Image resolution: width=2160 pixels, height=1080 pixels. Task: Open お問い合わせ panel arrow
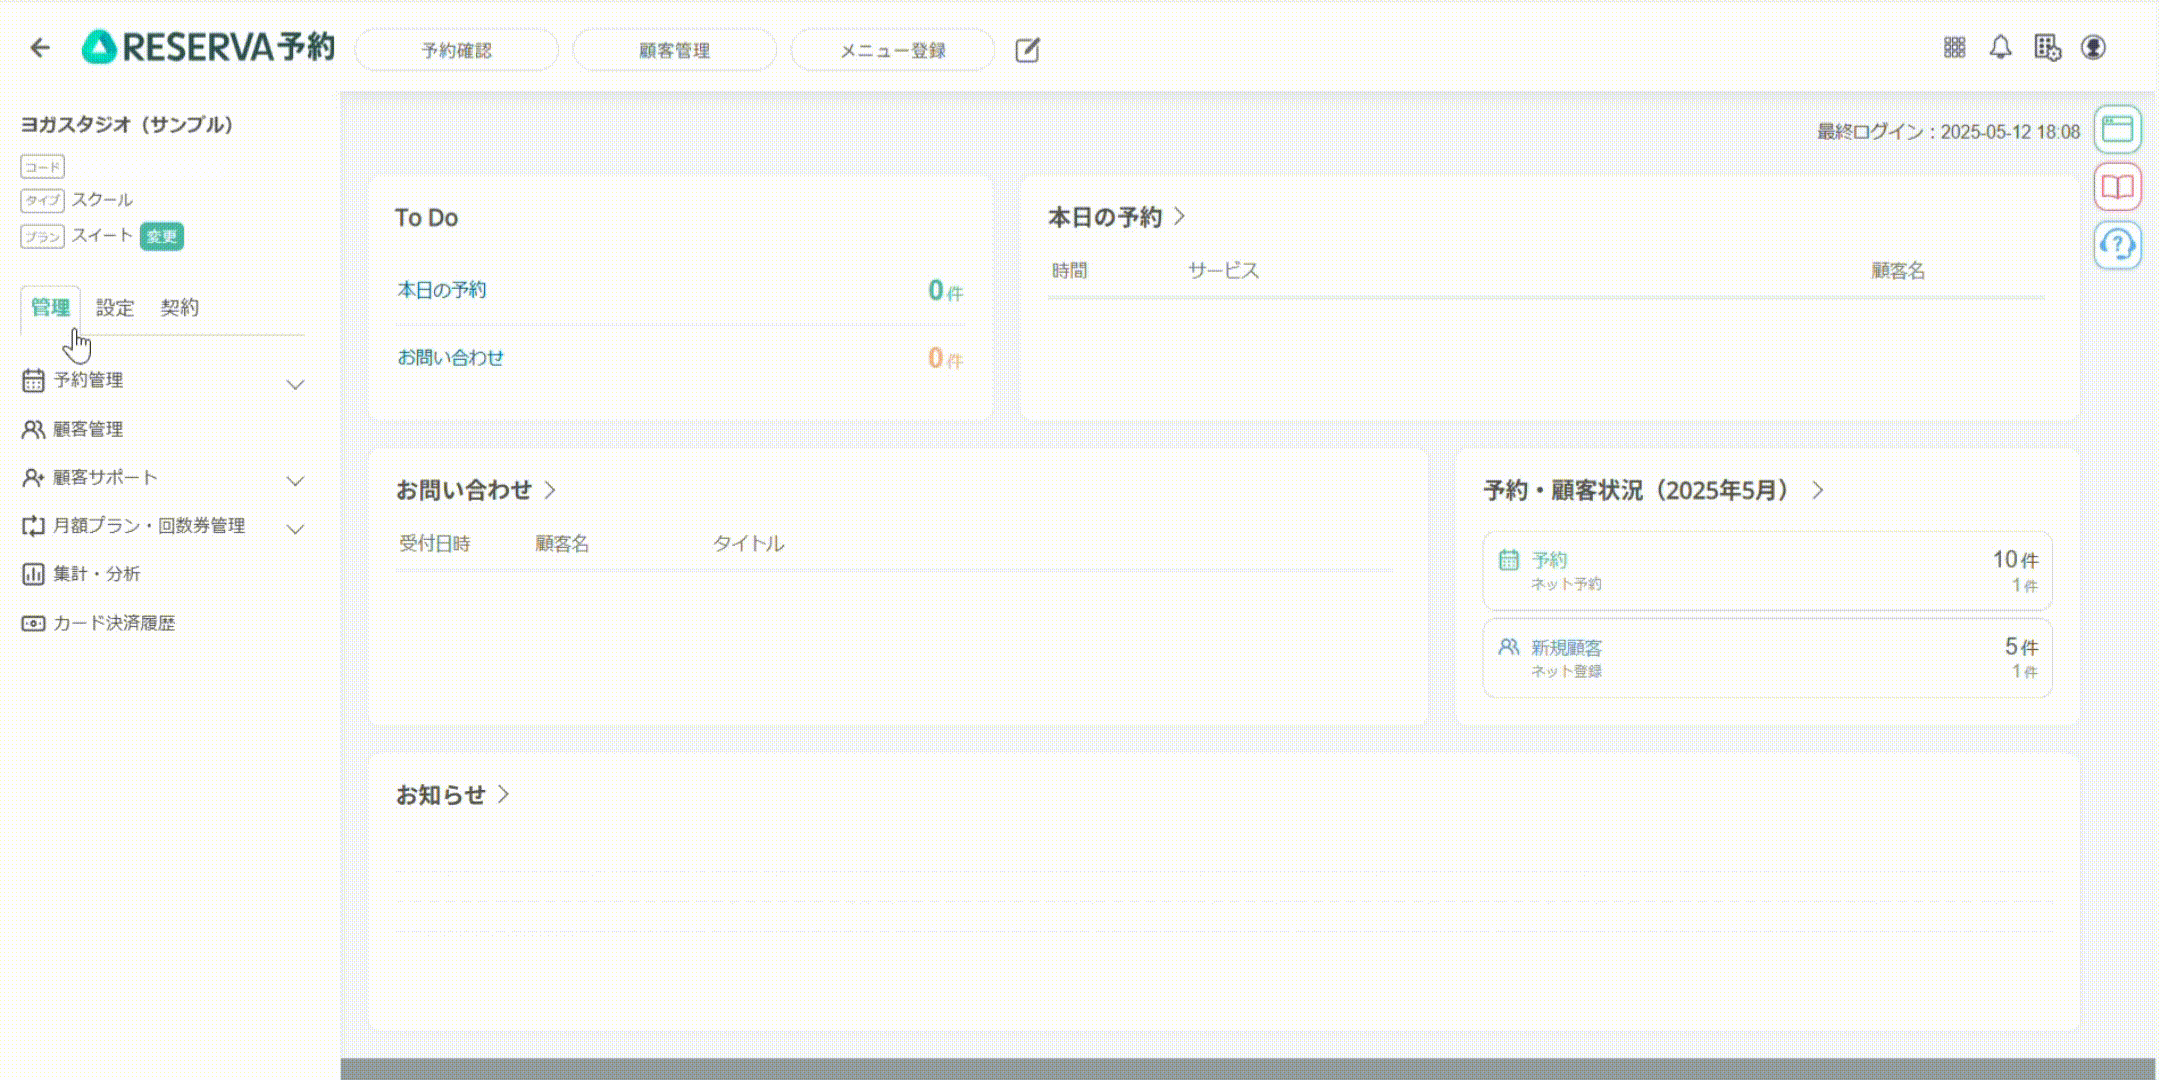point(550,490)
